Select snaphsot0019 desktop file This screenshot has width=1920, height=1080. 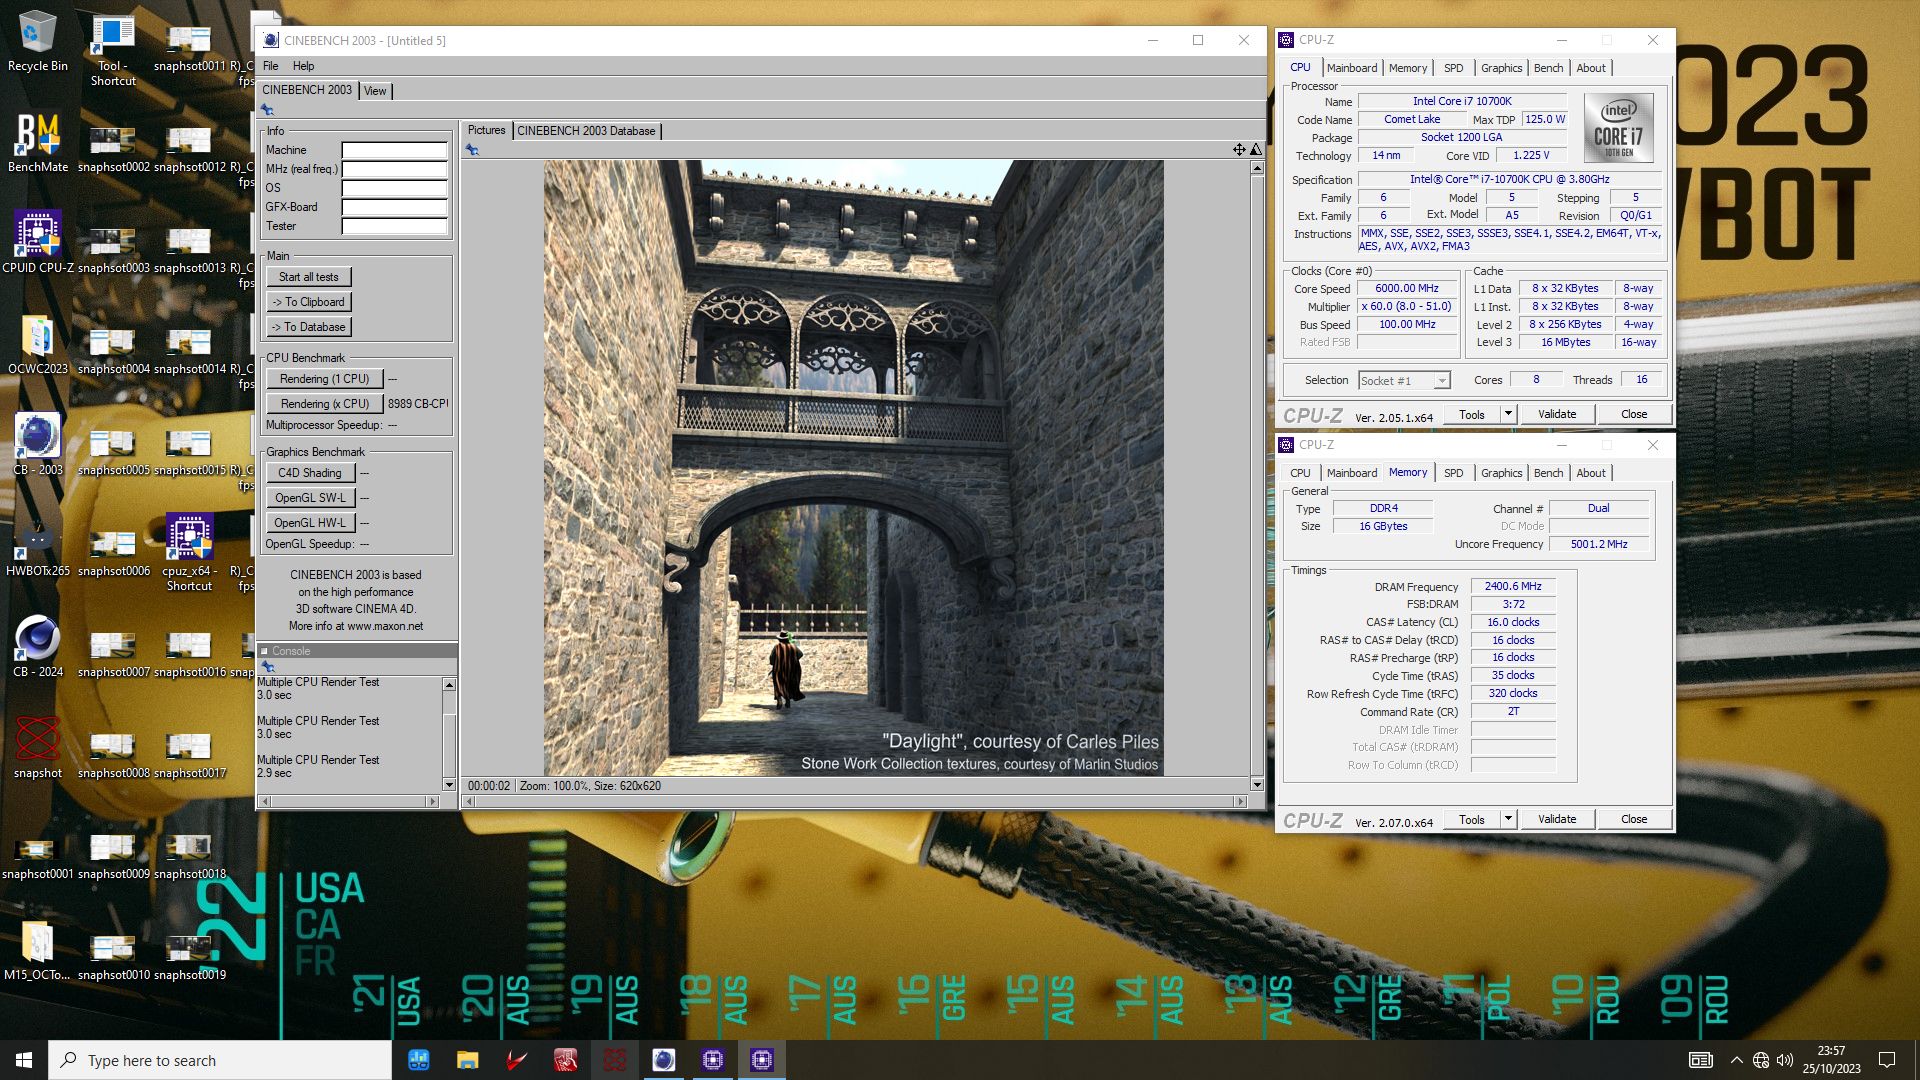pyautogui.click(x=189, y=958)
